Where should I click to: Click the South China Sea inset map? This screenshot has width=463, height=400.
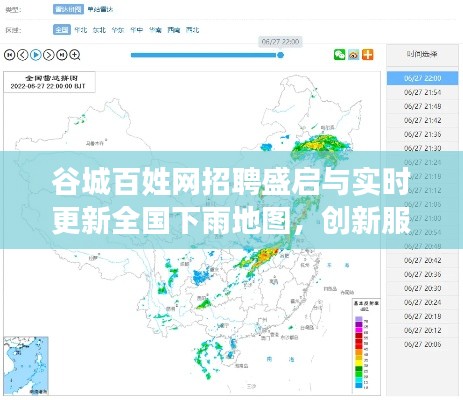tap(26, 366)
